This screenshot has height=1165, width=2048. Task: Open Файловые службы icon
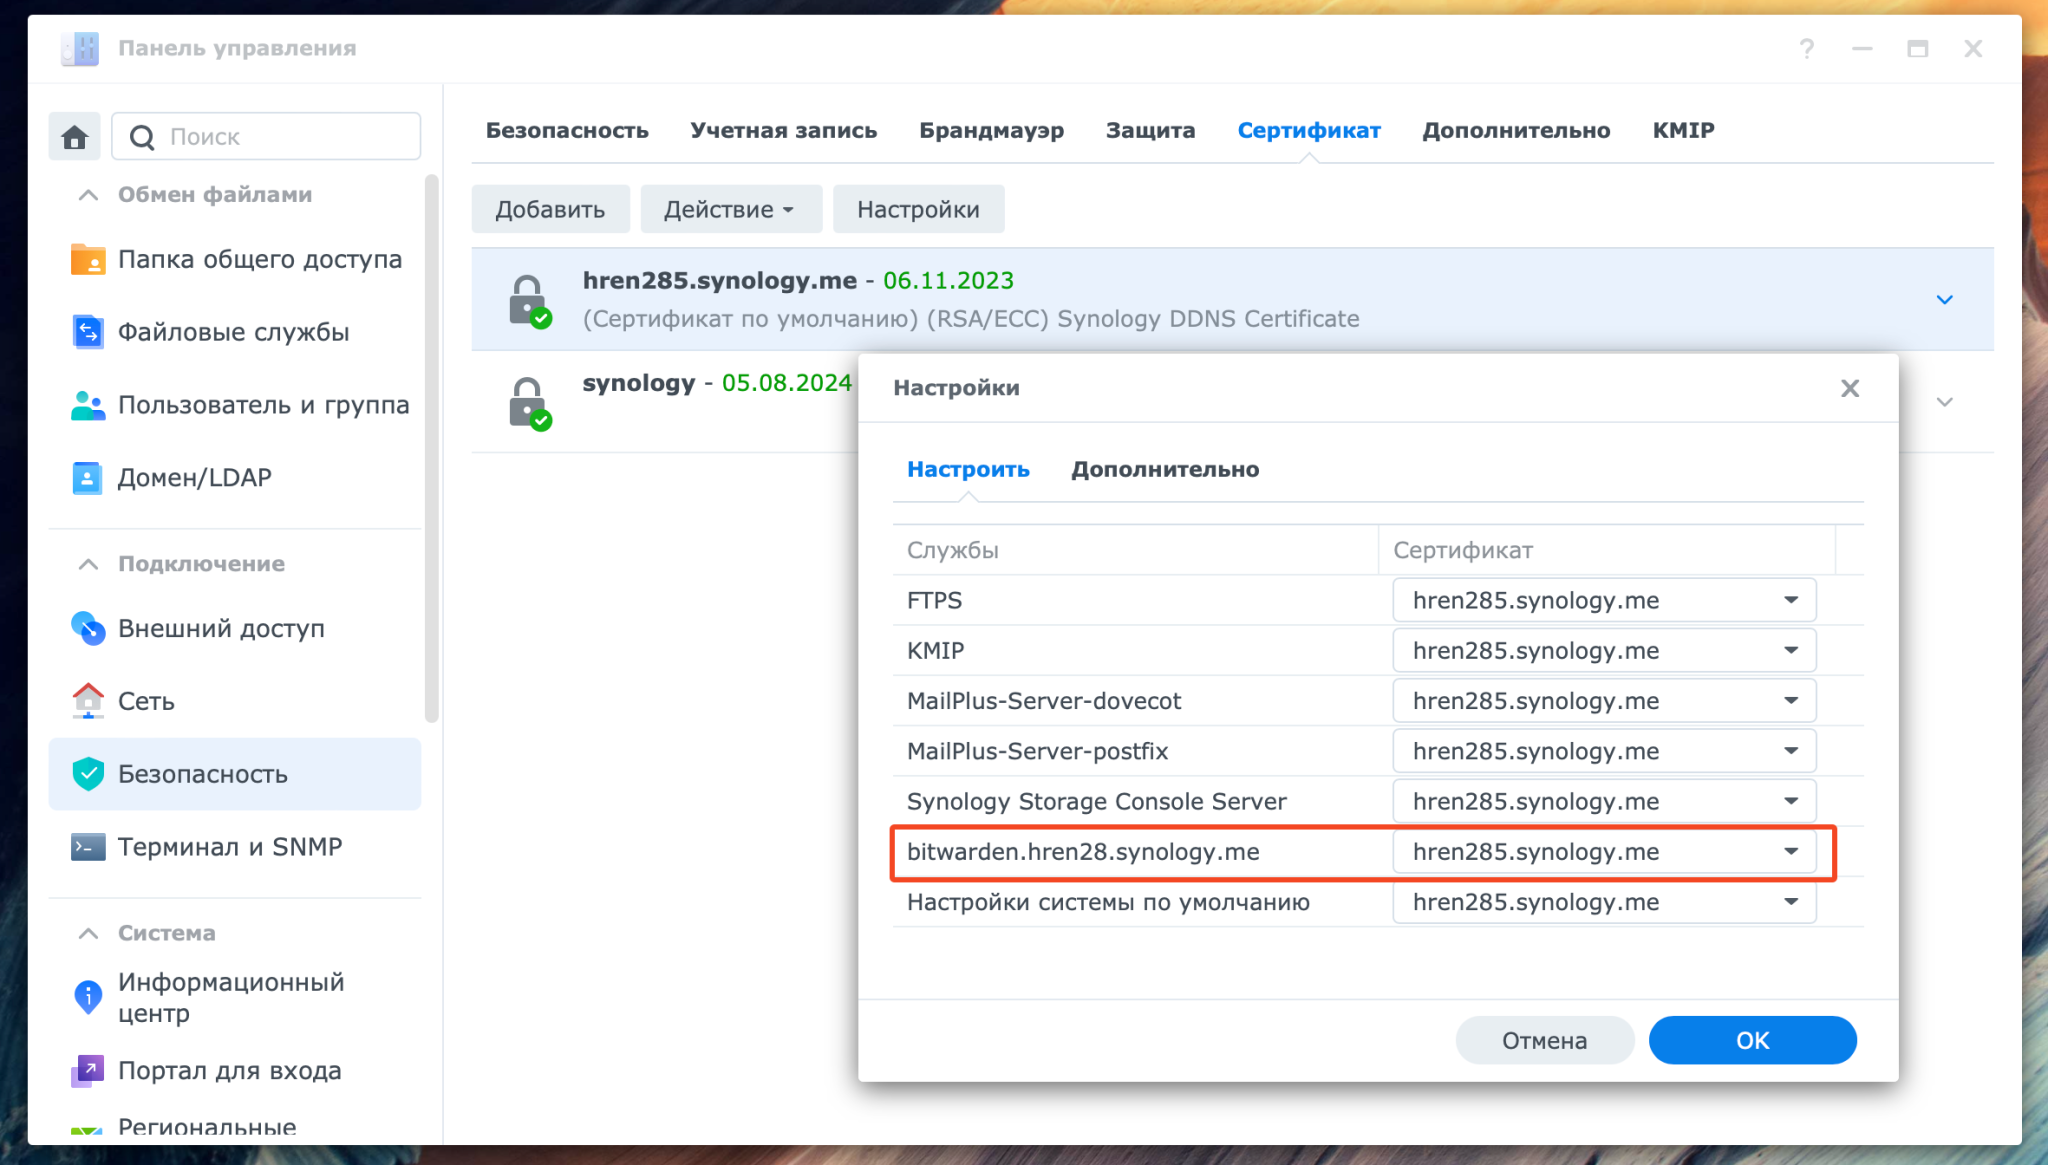88,332
